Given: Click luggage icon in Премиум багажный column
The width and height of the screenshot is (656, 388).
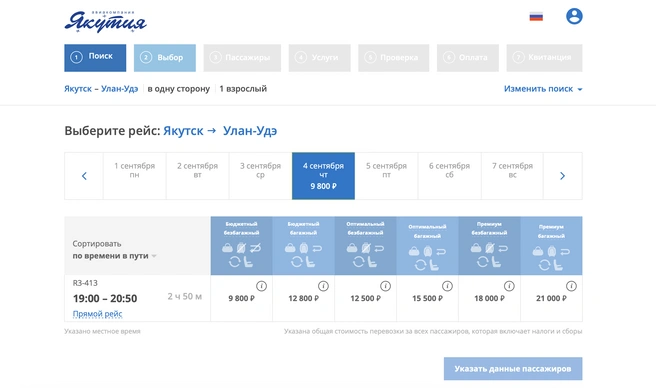Looking at the screenshot, I should tap(551, 251).
